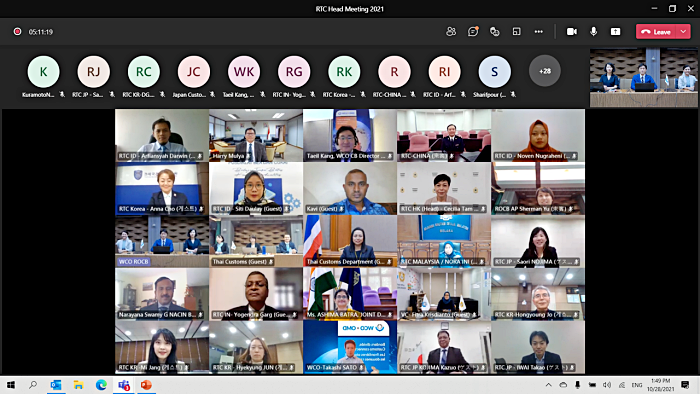Image resolution: width=700 pixels, height=394 pixels.
Task: Open Outlook from the taskbar
Action: pos(56,385)
